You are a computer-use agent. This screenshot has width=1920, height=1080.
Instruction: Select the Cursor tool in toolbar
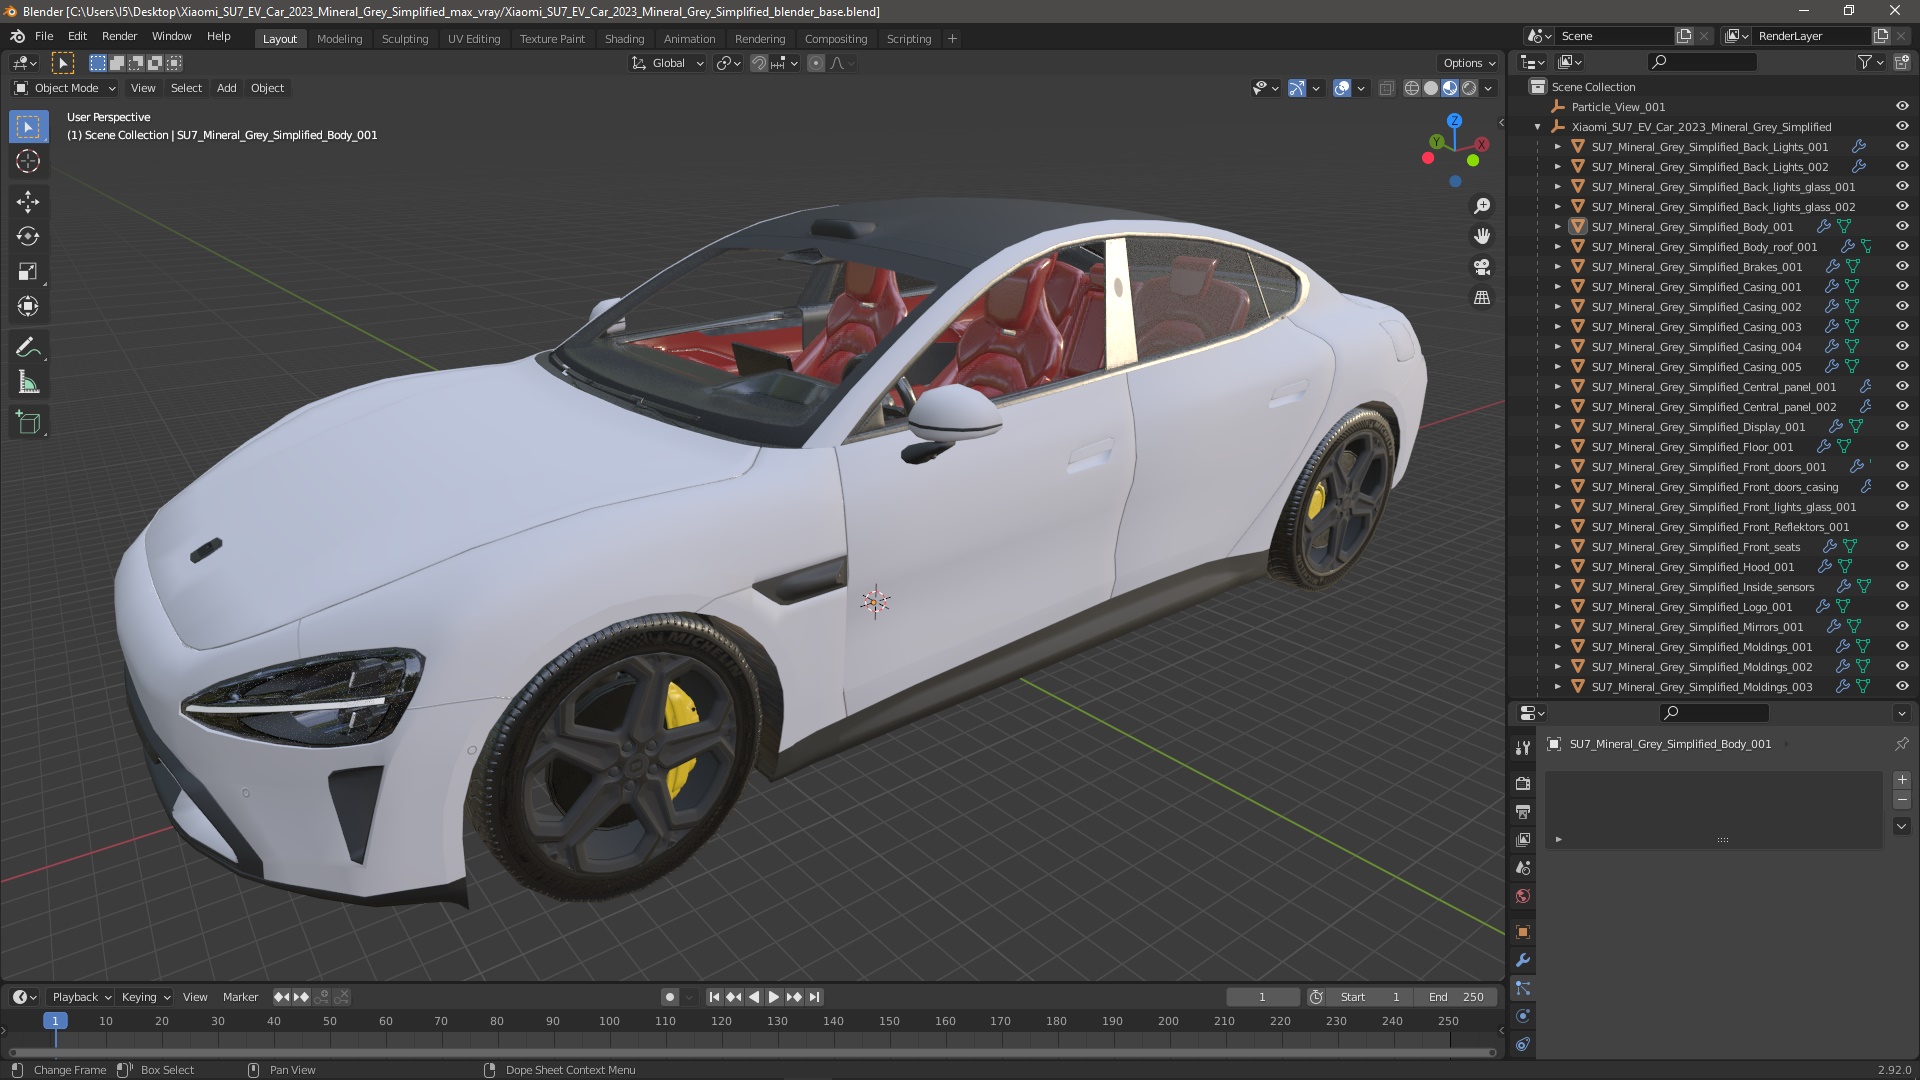click(28, 161)
